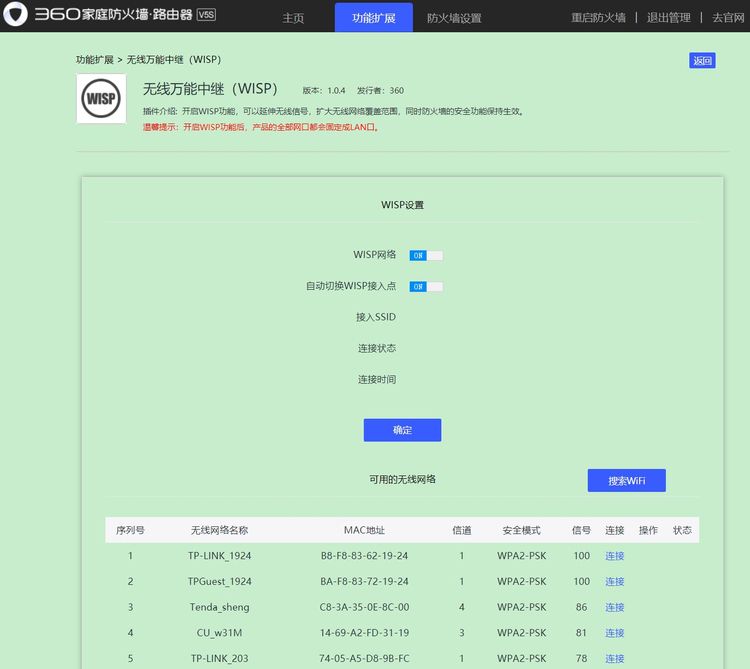Click signal value 81 for CU_w31M
This screenshot has height=669, width=750.
click(x=582, y=633)
